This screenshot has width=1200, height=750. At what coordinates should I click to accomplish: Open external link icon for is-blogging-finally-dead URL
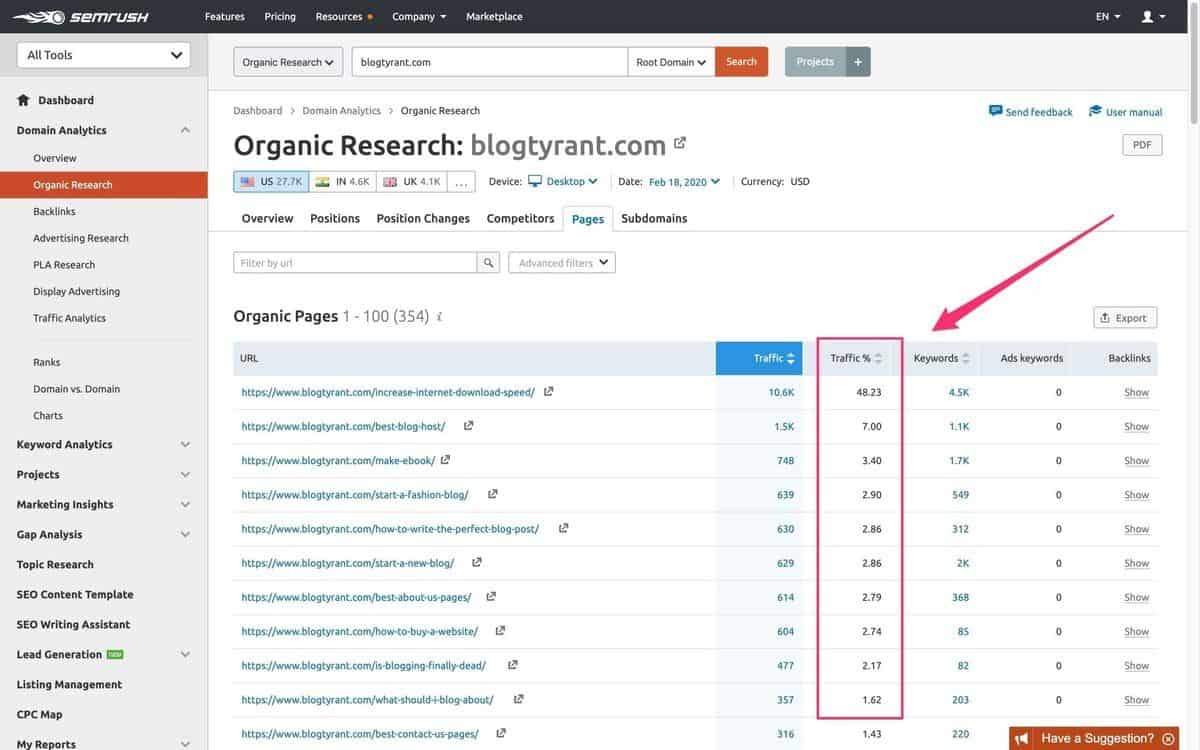click(512, 665)
